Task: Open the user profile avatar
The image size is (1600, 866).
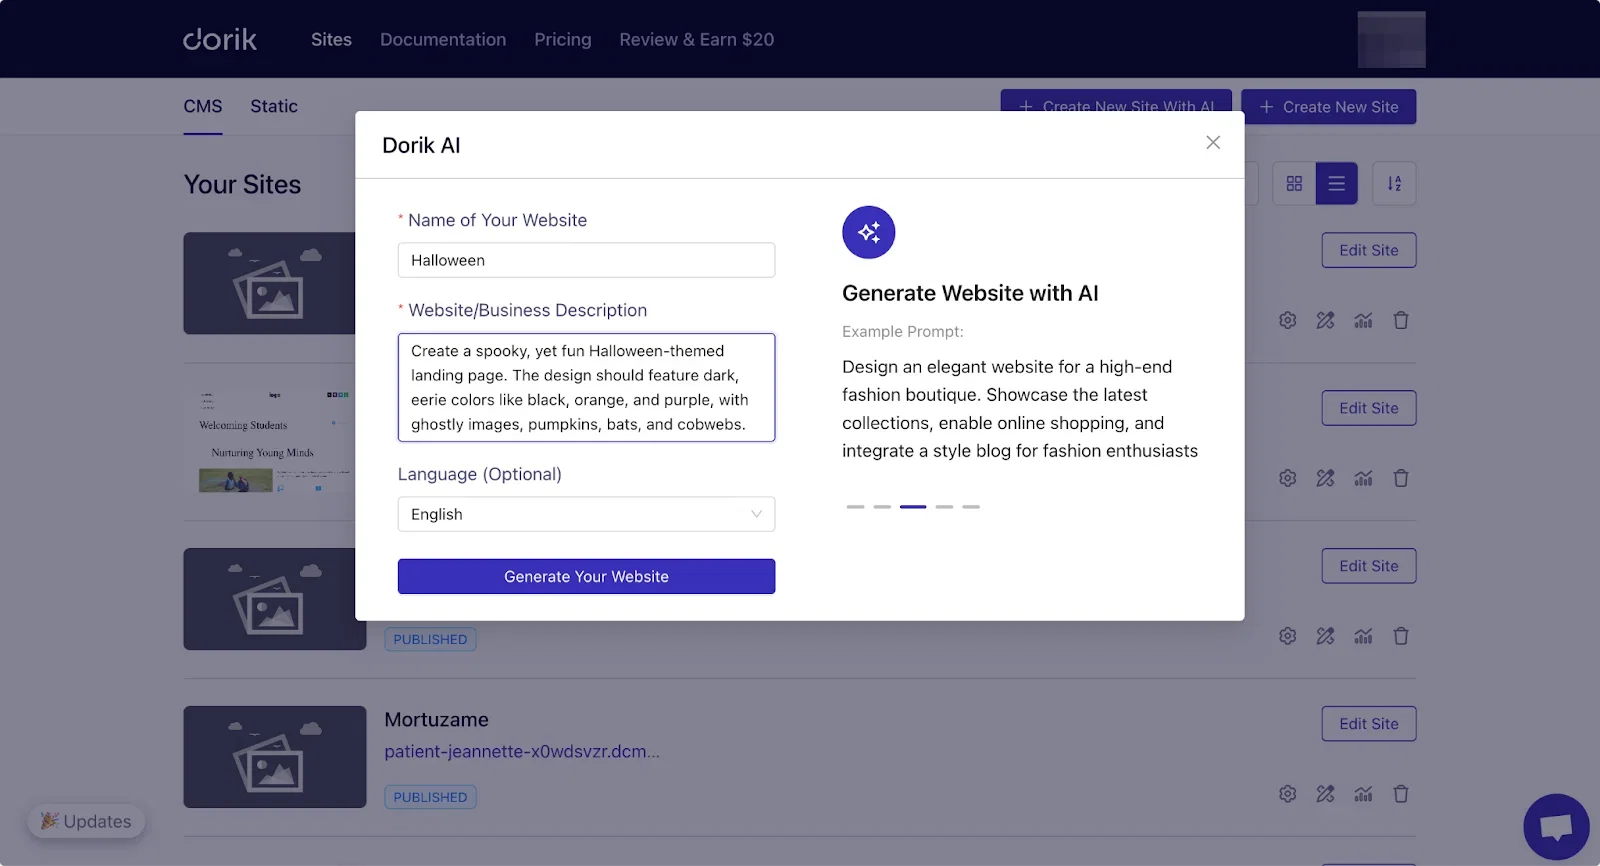Action: point(1391,40)
